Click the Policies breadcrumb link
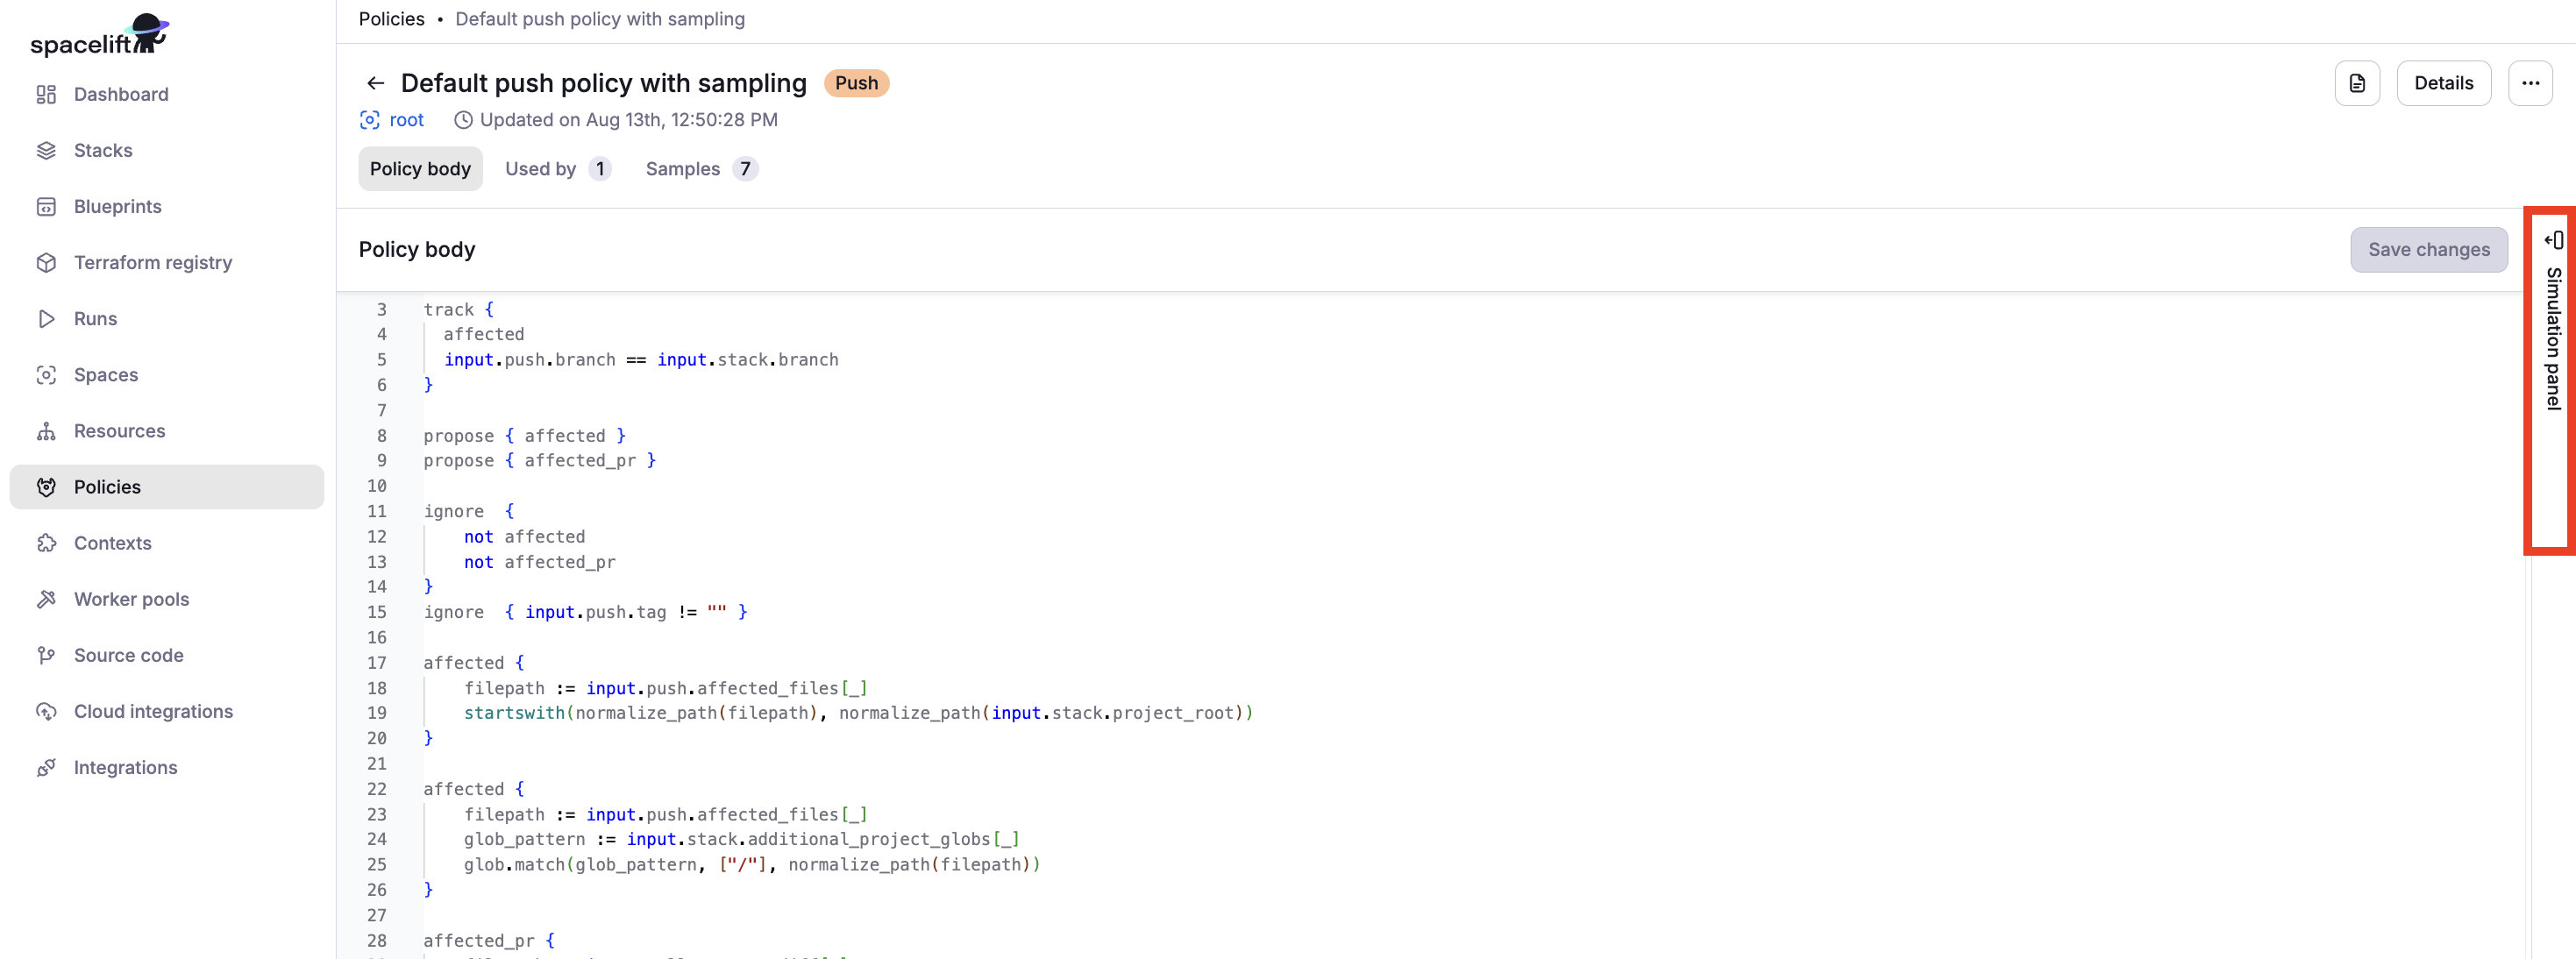 (391, 19)
